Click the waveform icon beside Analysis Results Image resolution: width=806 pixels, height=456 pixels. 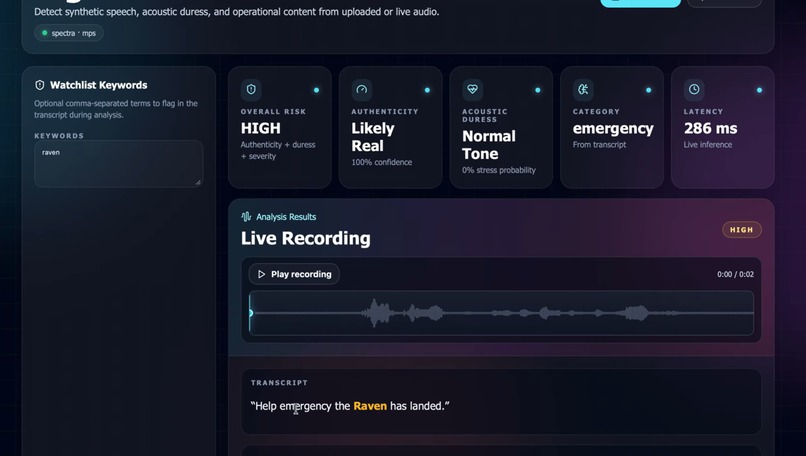pos(246,216)
